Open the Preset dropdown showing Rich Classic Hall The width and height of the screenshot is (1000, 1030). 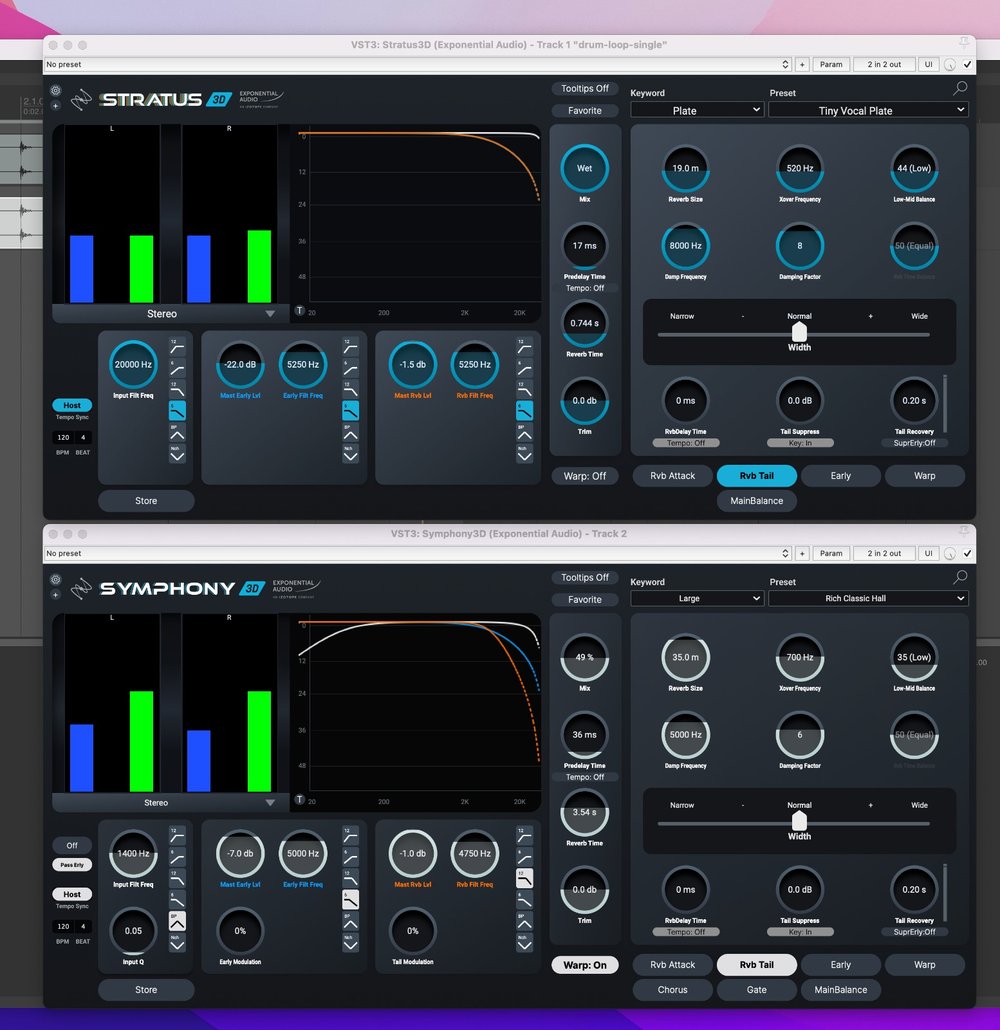[867, 598]
